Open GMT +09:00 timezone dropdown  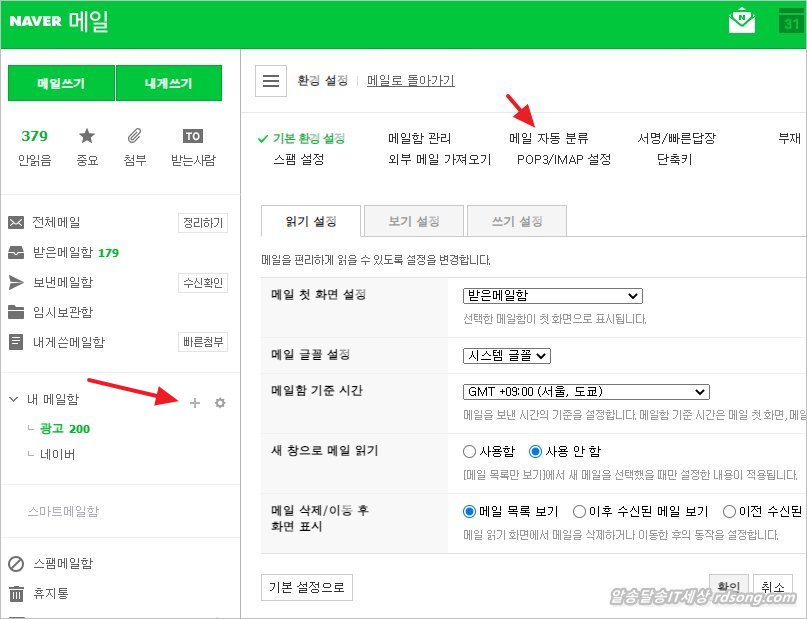[x=586, y=392]
